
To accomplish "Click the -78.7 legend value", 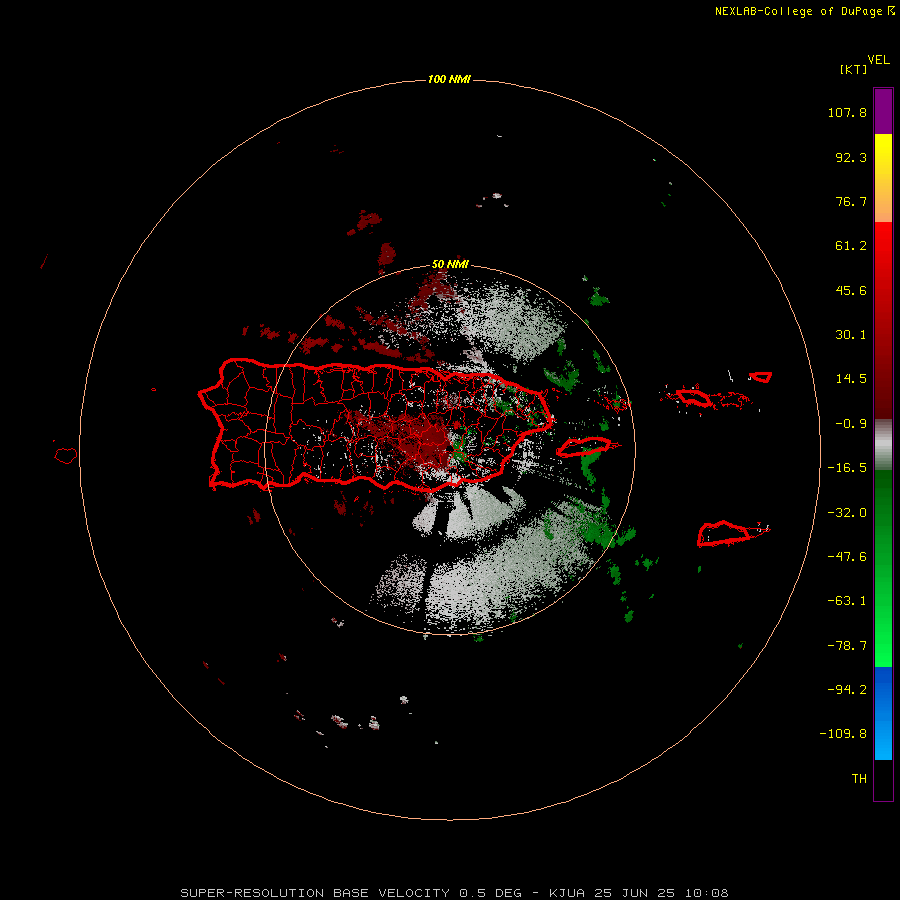I will coord(847,646).
